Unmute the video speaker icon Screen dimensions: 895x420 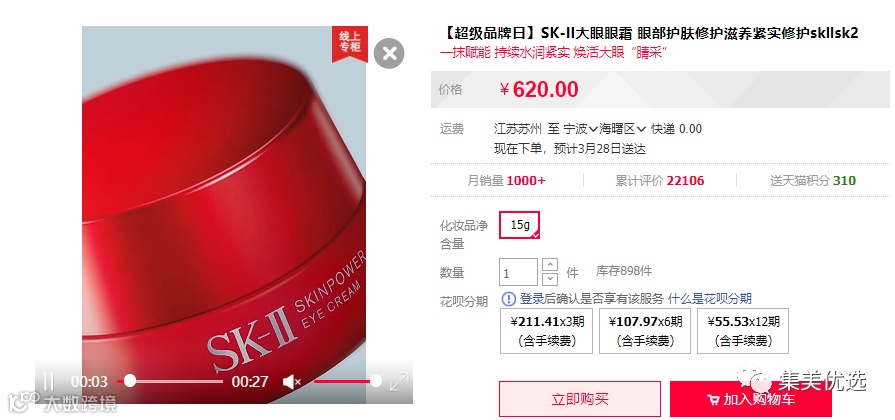click(x=292, y=382)
